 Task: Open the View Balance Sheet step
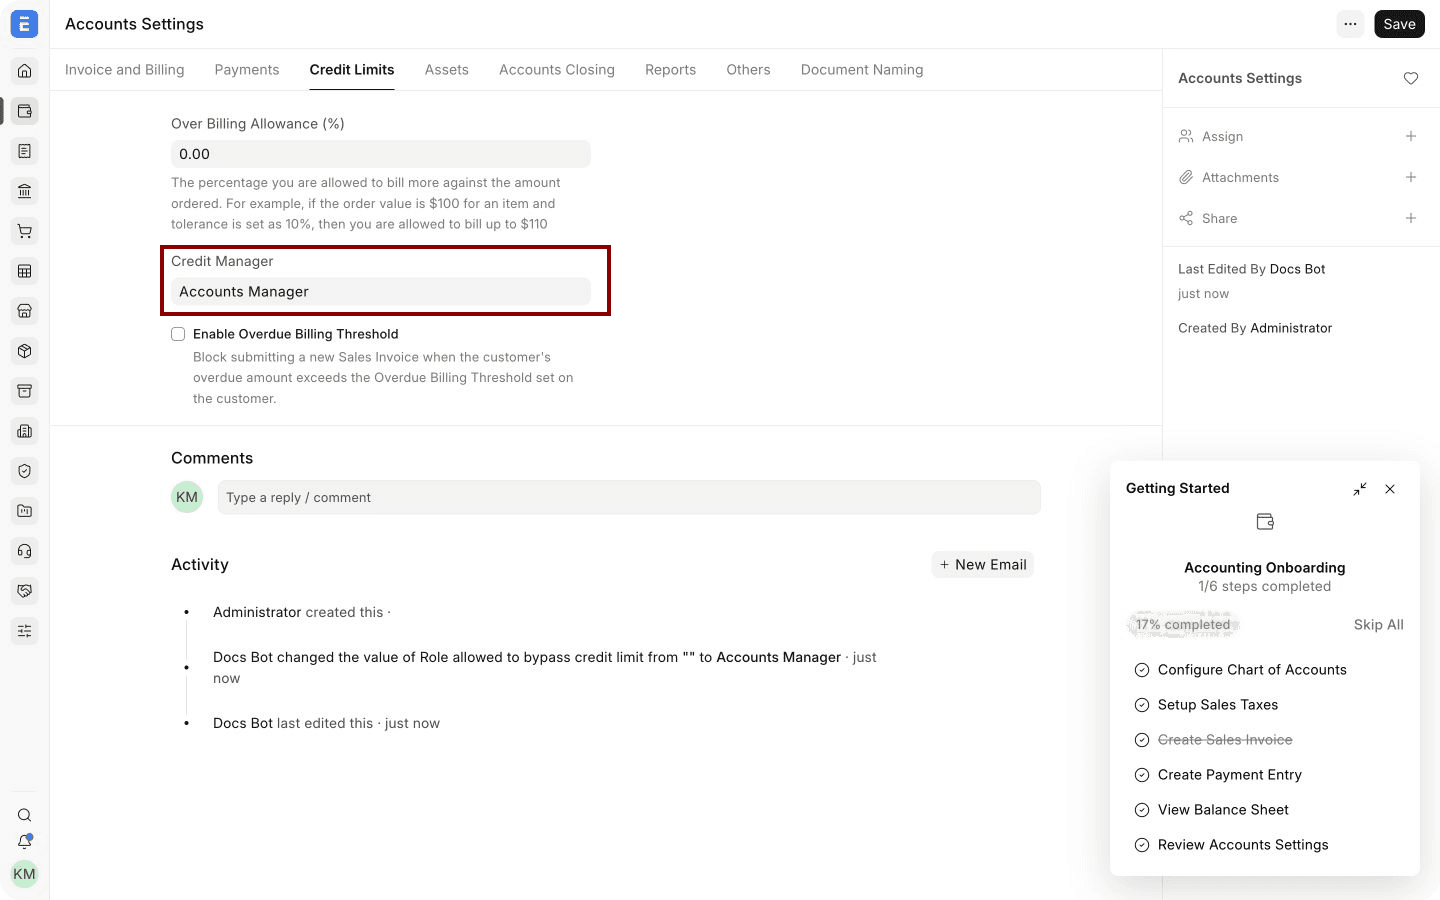[x=1223, y=810]
